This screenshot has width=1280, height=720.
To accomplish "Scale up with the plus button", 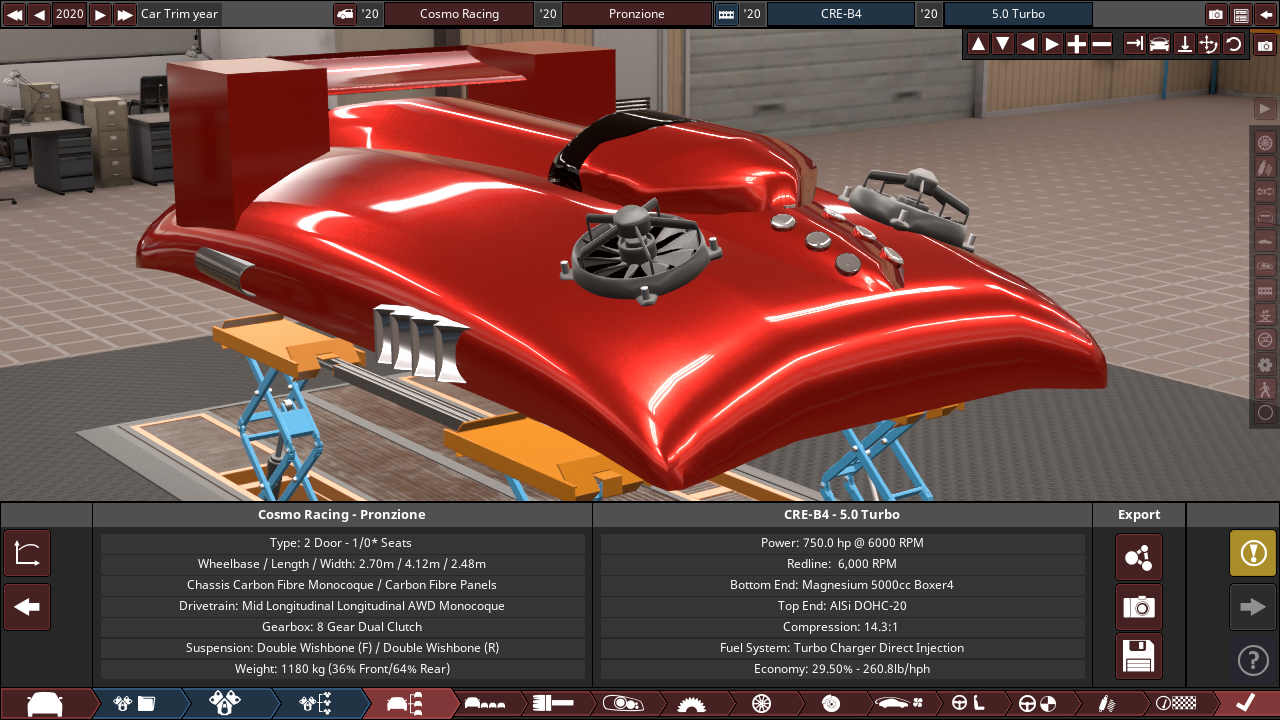I will [x=1077, y=44].
